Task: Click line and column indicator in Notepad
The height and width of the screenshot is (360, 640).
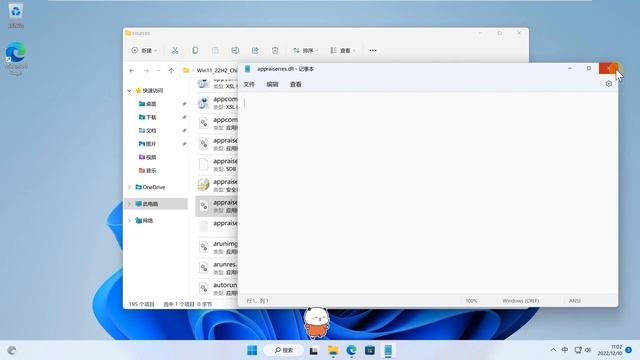Action: coord(257,301)
